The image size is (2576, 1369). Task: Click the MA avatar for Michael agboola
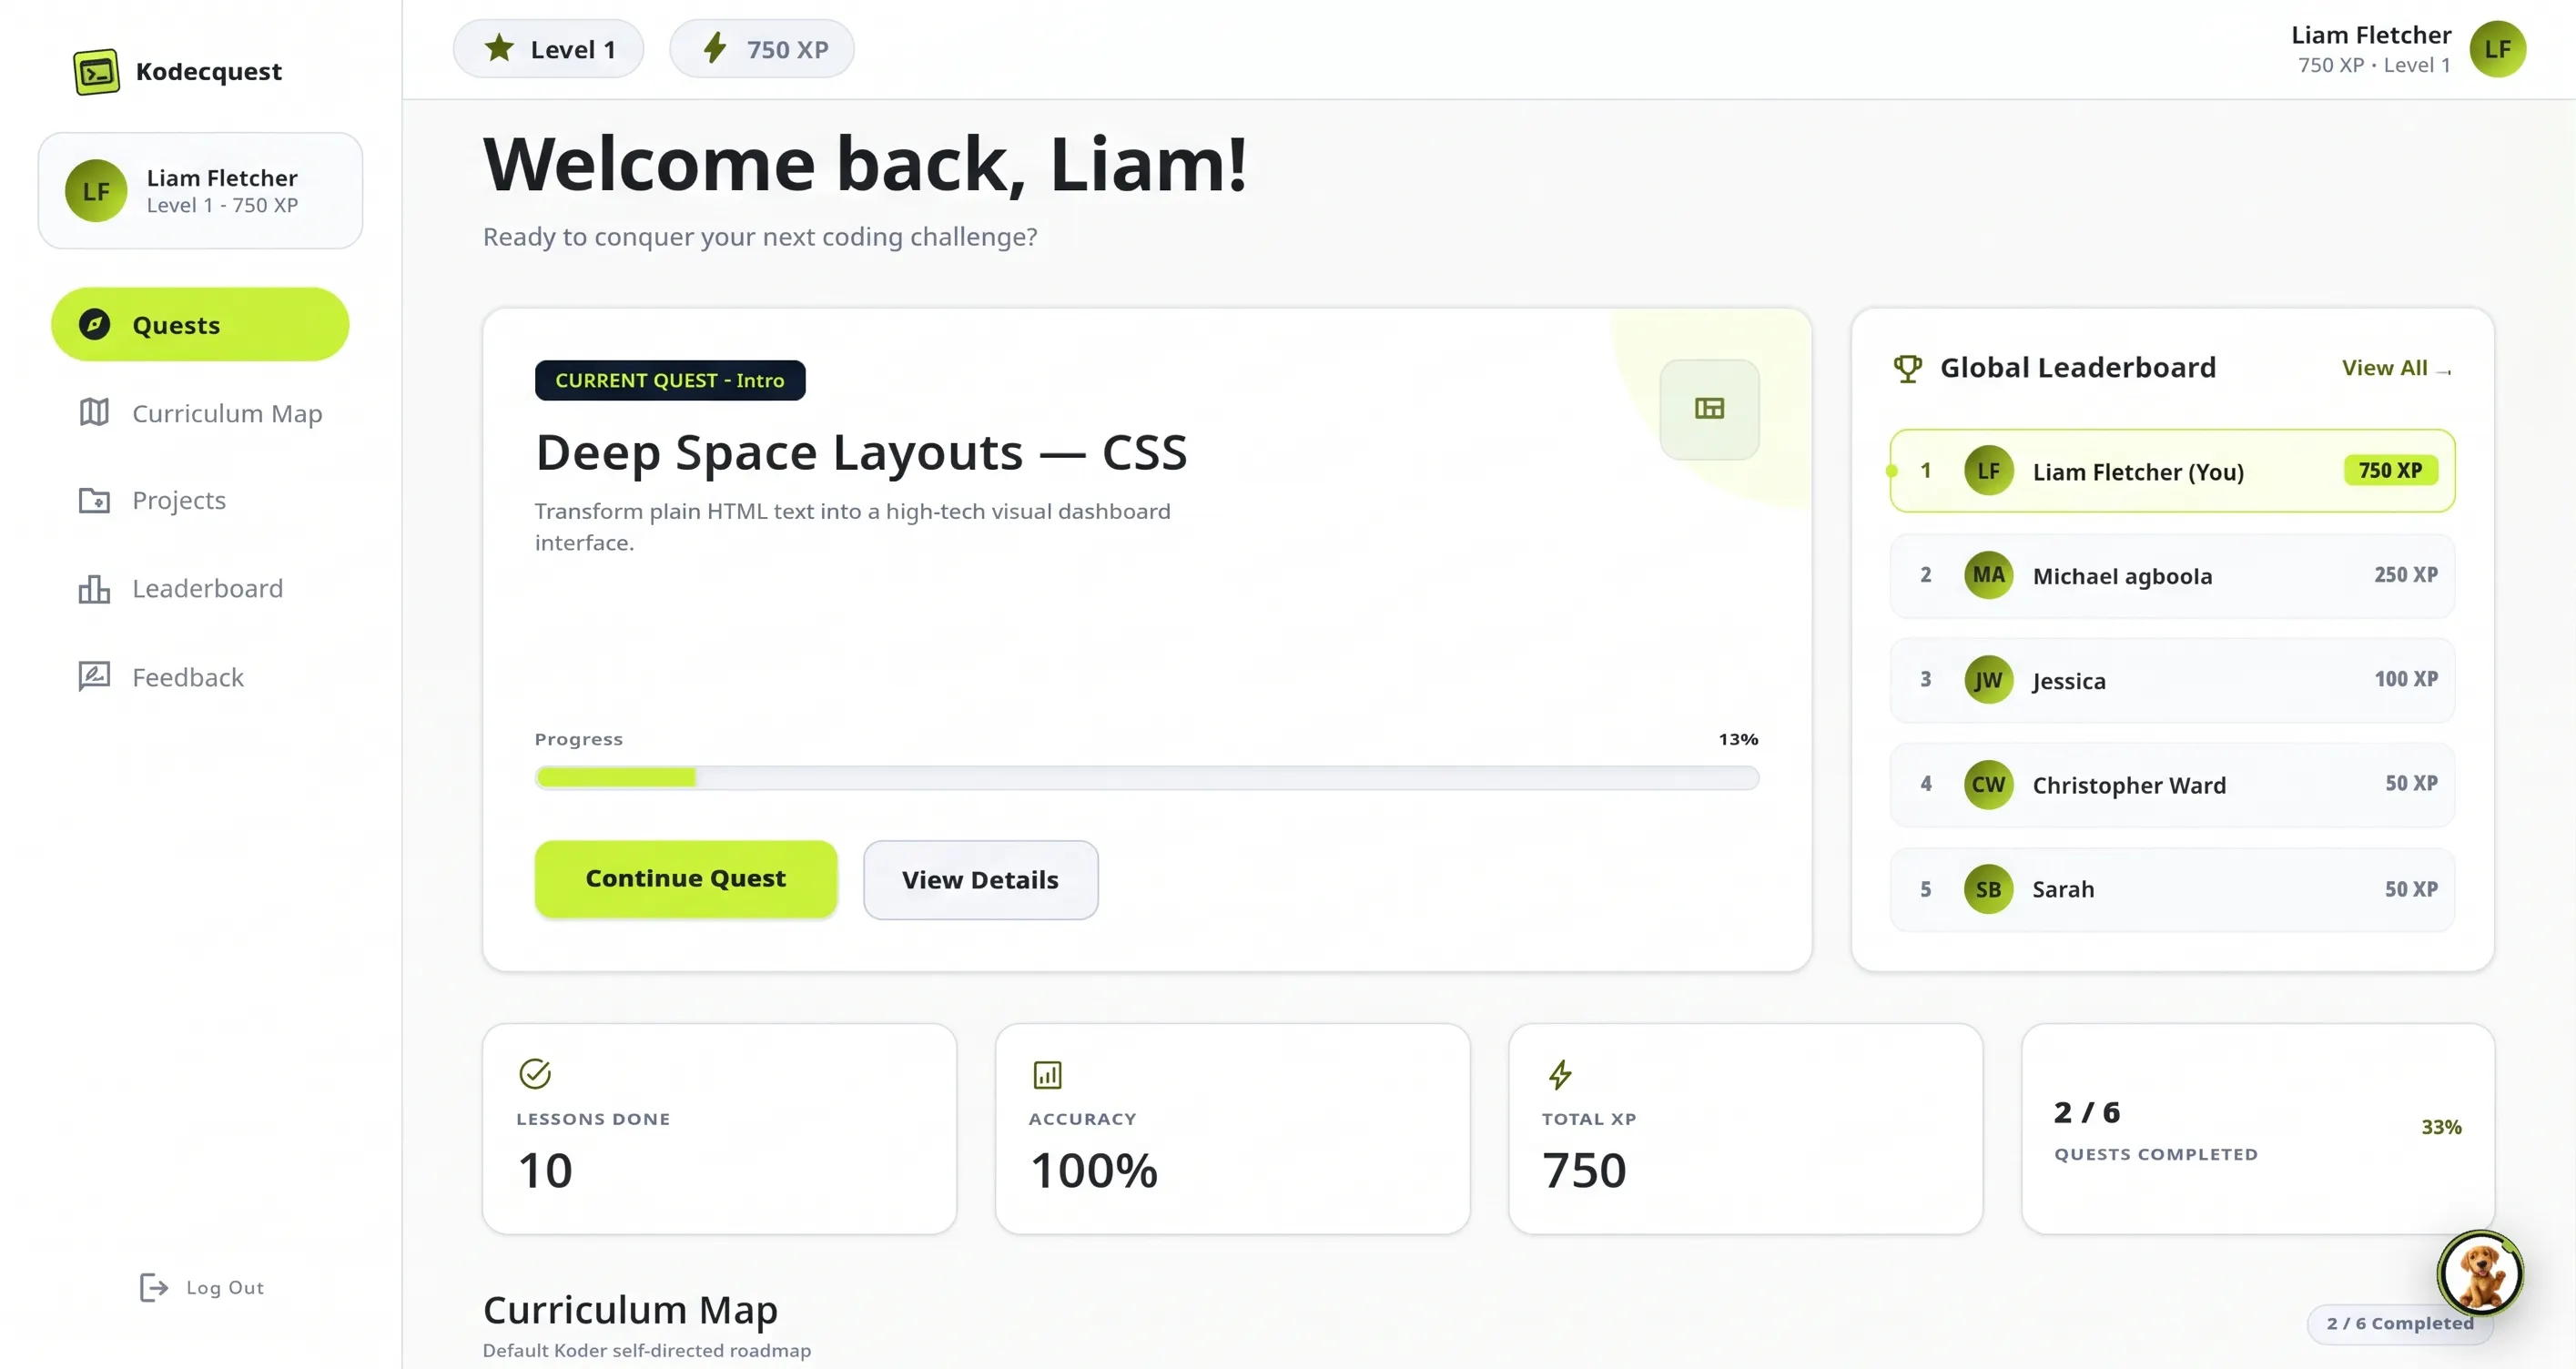pos(1988,575)
